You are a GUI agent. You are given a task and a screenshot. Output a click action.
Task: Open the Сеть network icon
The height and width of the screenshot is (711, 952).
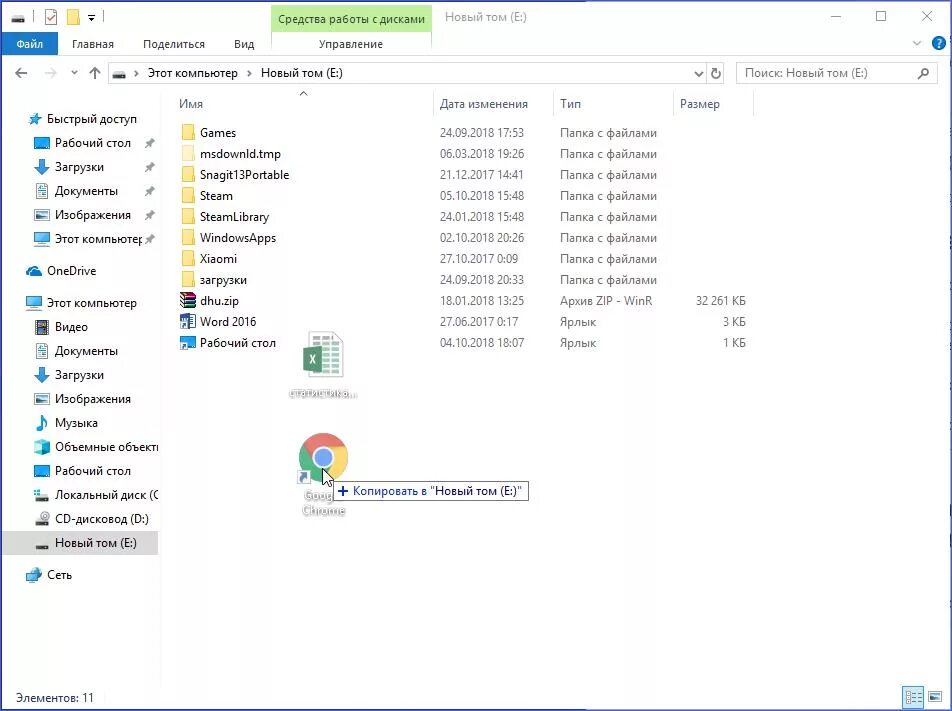pyautogui.click(x=34, y=574)
